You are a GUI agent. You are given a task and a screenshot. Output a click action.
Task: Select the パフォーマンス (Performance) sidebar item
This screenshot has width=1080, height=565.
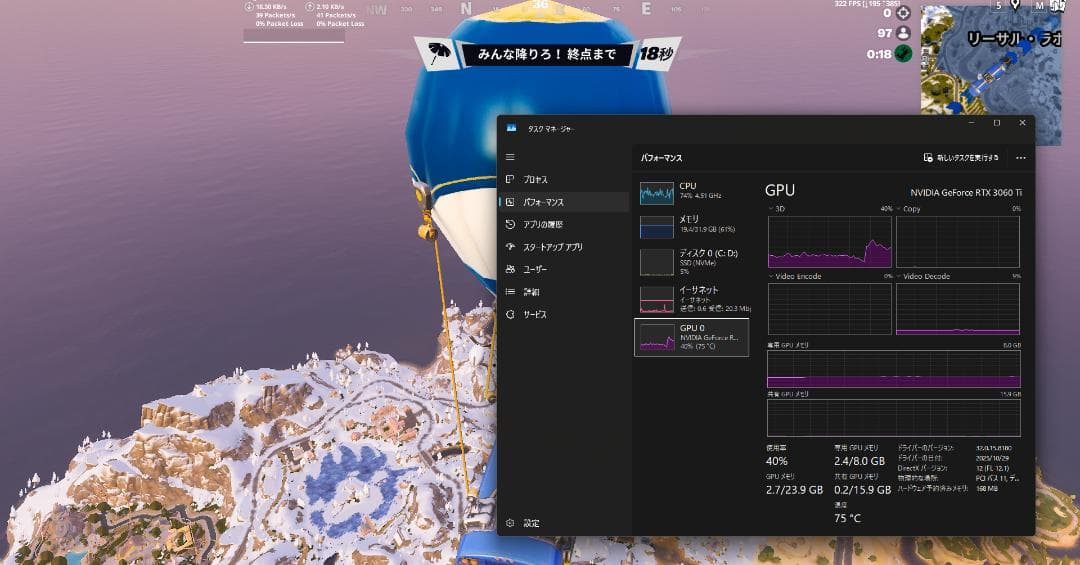pyautogui.click(x=563, y=202)
